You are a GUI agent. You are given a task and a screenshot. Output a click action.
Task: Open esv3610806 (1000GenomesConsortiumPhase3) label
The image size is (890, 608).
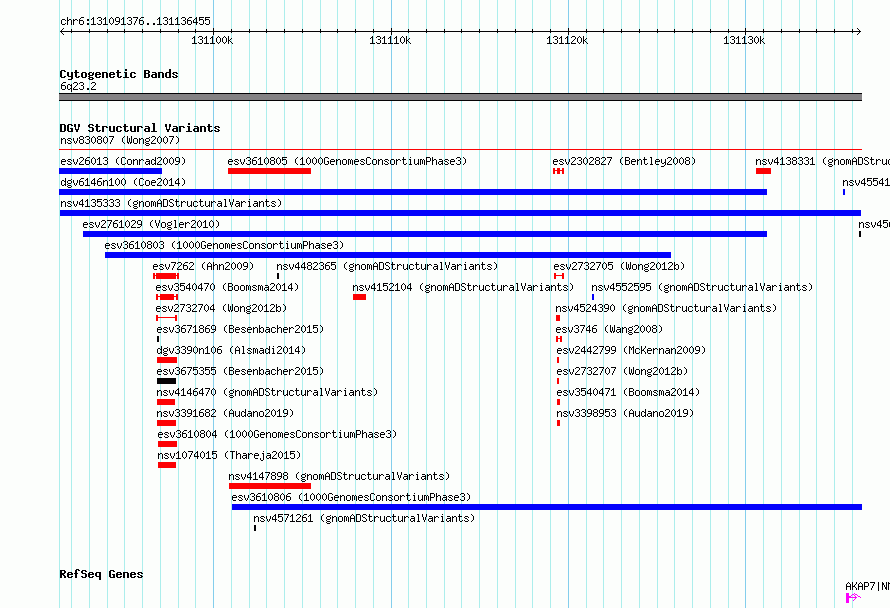click(351, 497)
